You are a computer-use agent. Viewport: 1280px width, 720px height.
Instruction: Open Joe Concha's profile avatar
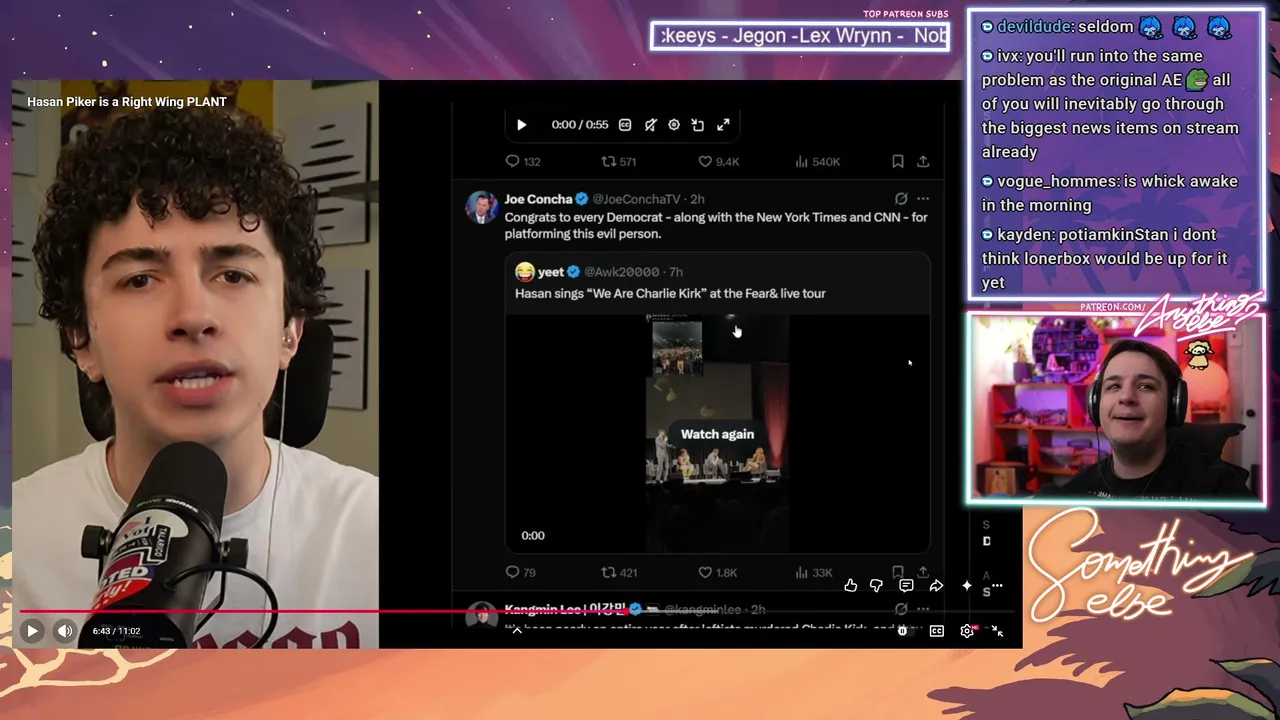click(x=482, y=207)
